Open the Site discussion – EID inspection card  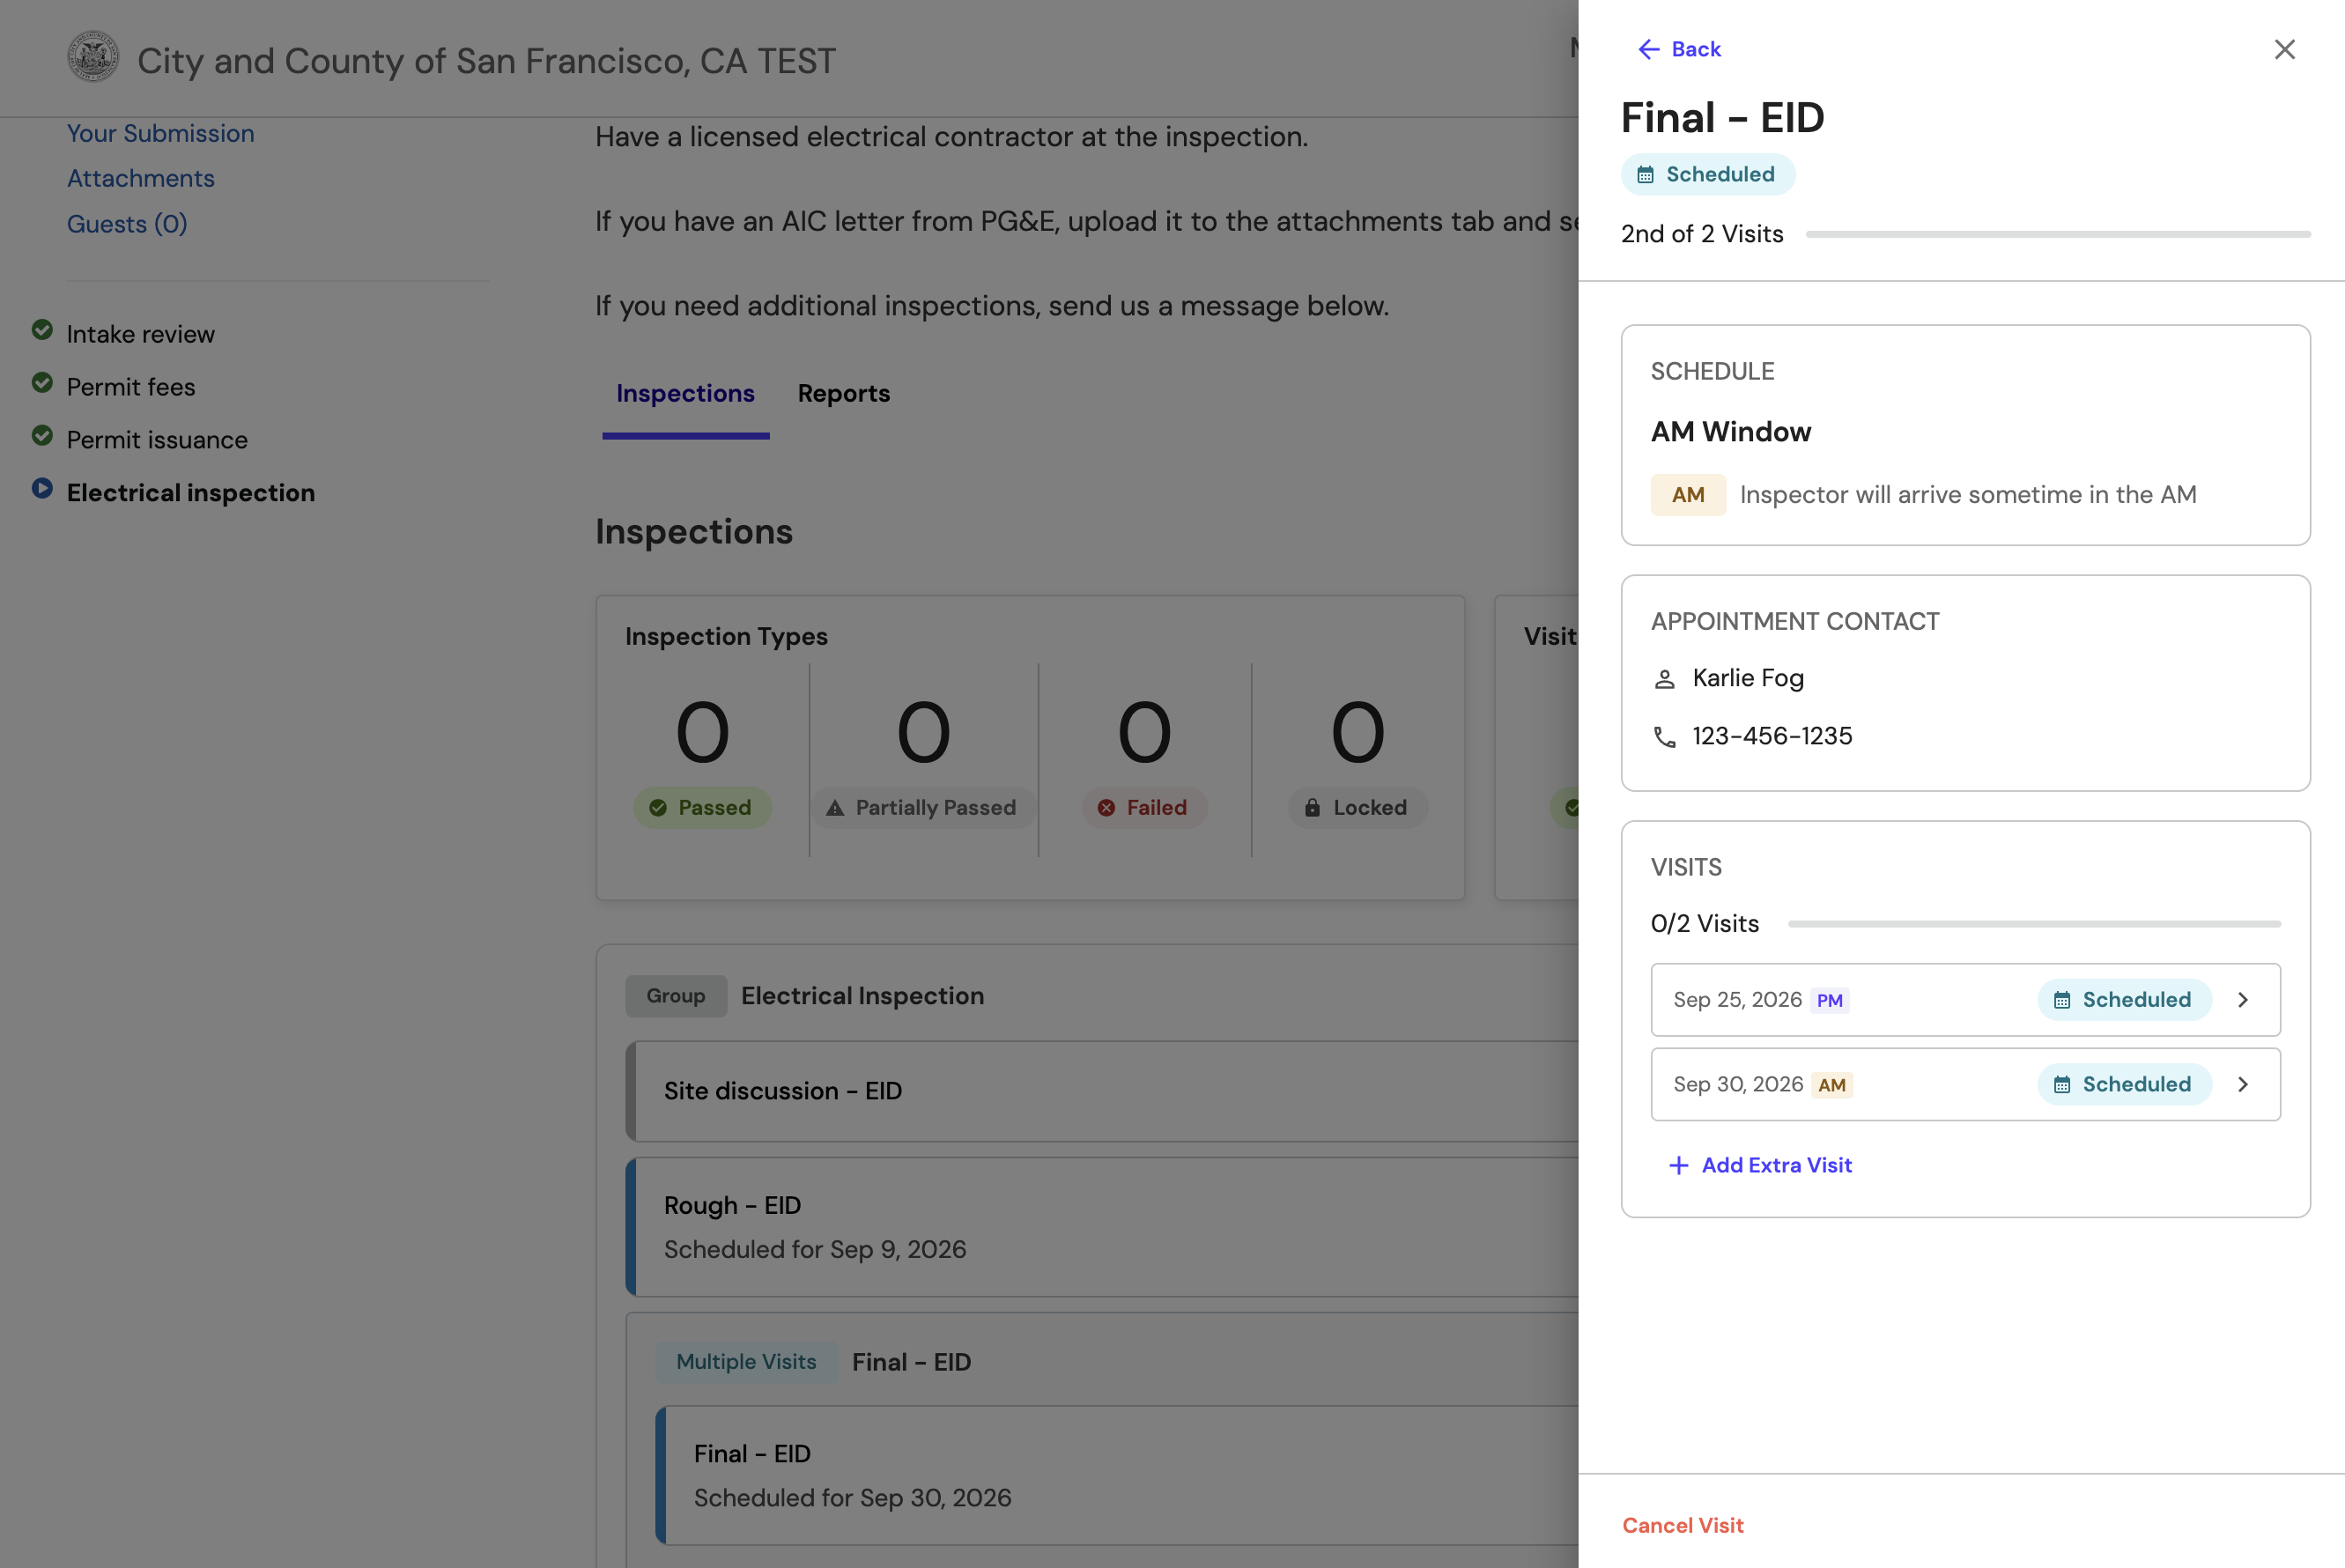pyautogui.click(x=1101, y=1091)
